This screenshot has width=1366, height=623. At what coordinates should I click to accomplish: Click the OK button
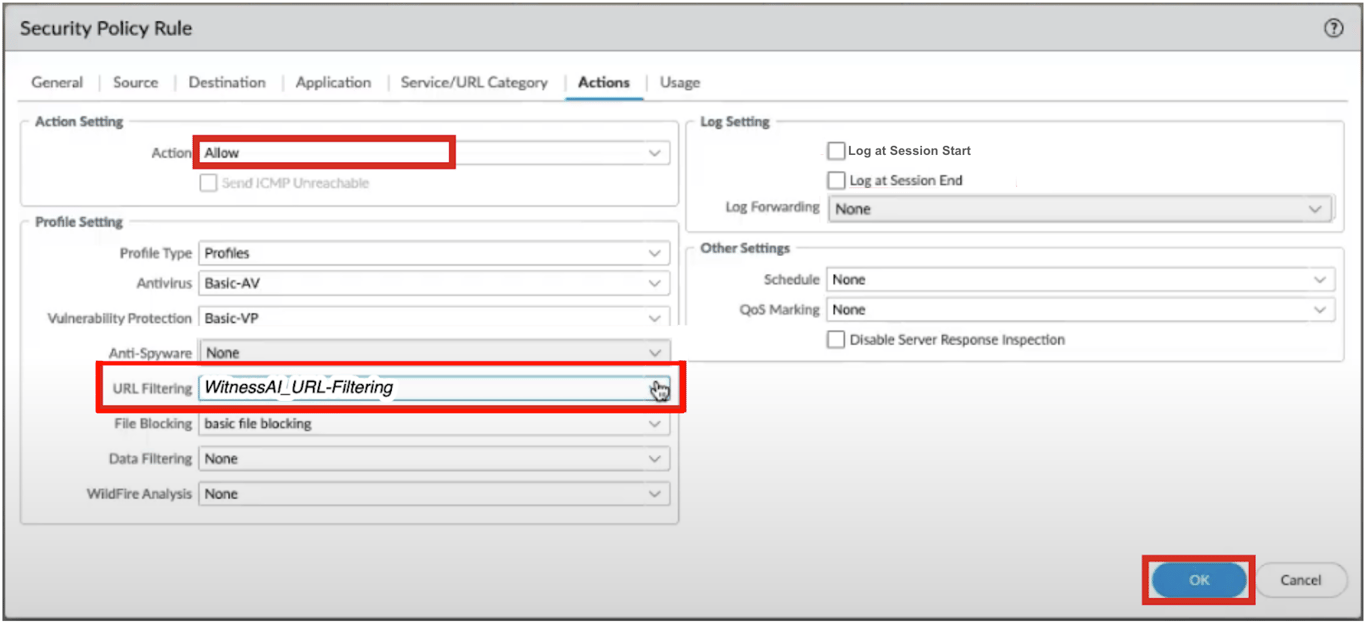point(1199,580)
